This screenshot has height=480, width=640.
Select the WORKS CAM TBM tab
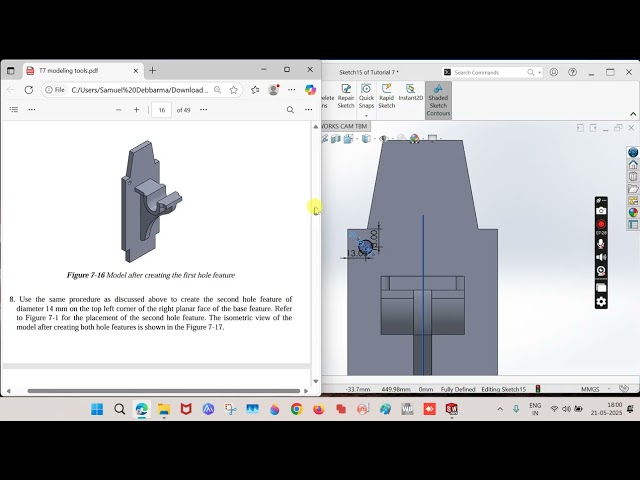344,126
